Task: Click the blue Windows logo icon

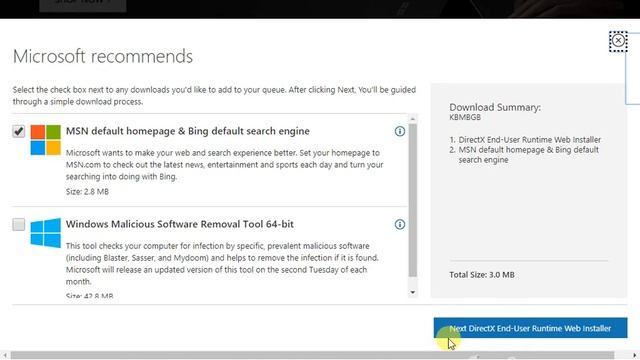Action: [46, 233]
